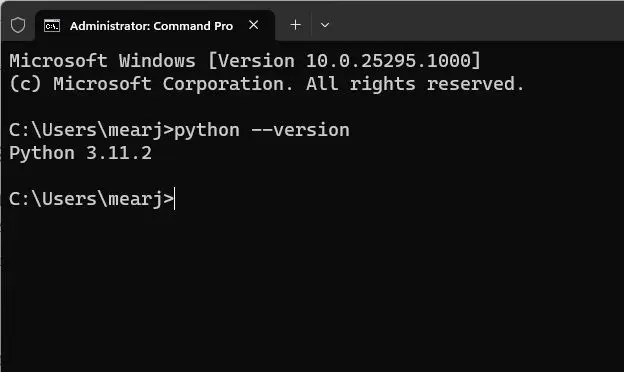Click the administrator shield icon
Screen dimensions: 624x372
18,25
